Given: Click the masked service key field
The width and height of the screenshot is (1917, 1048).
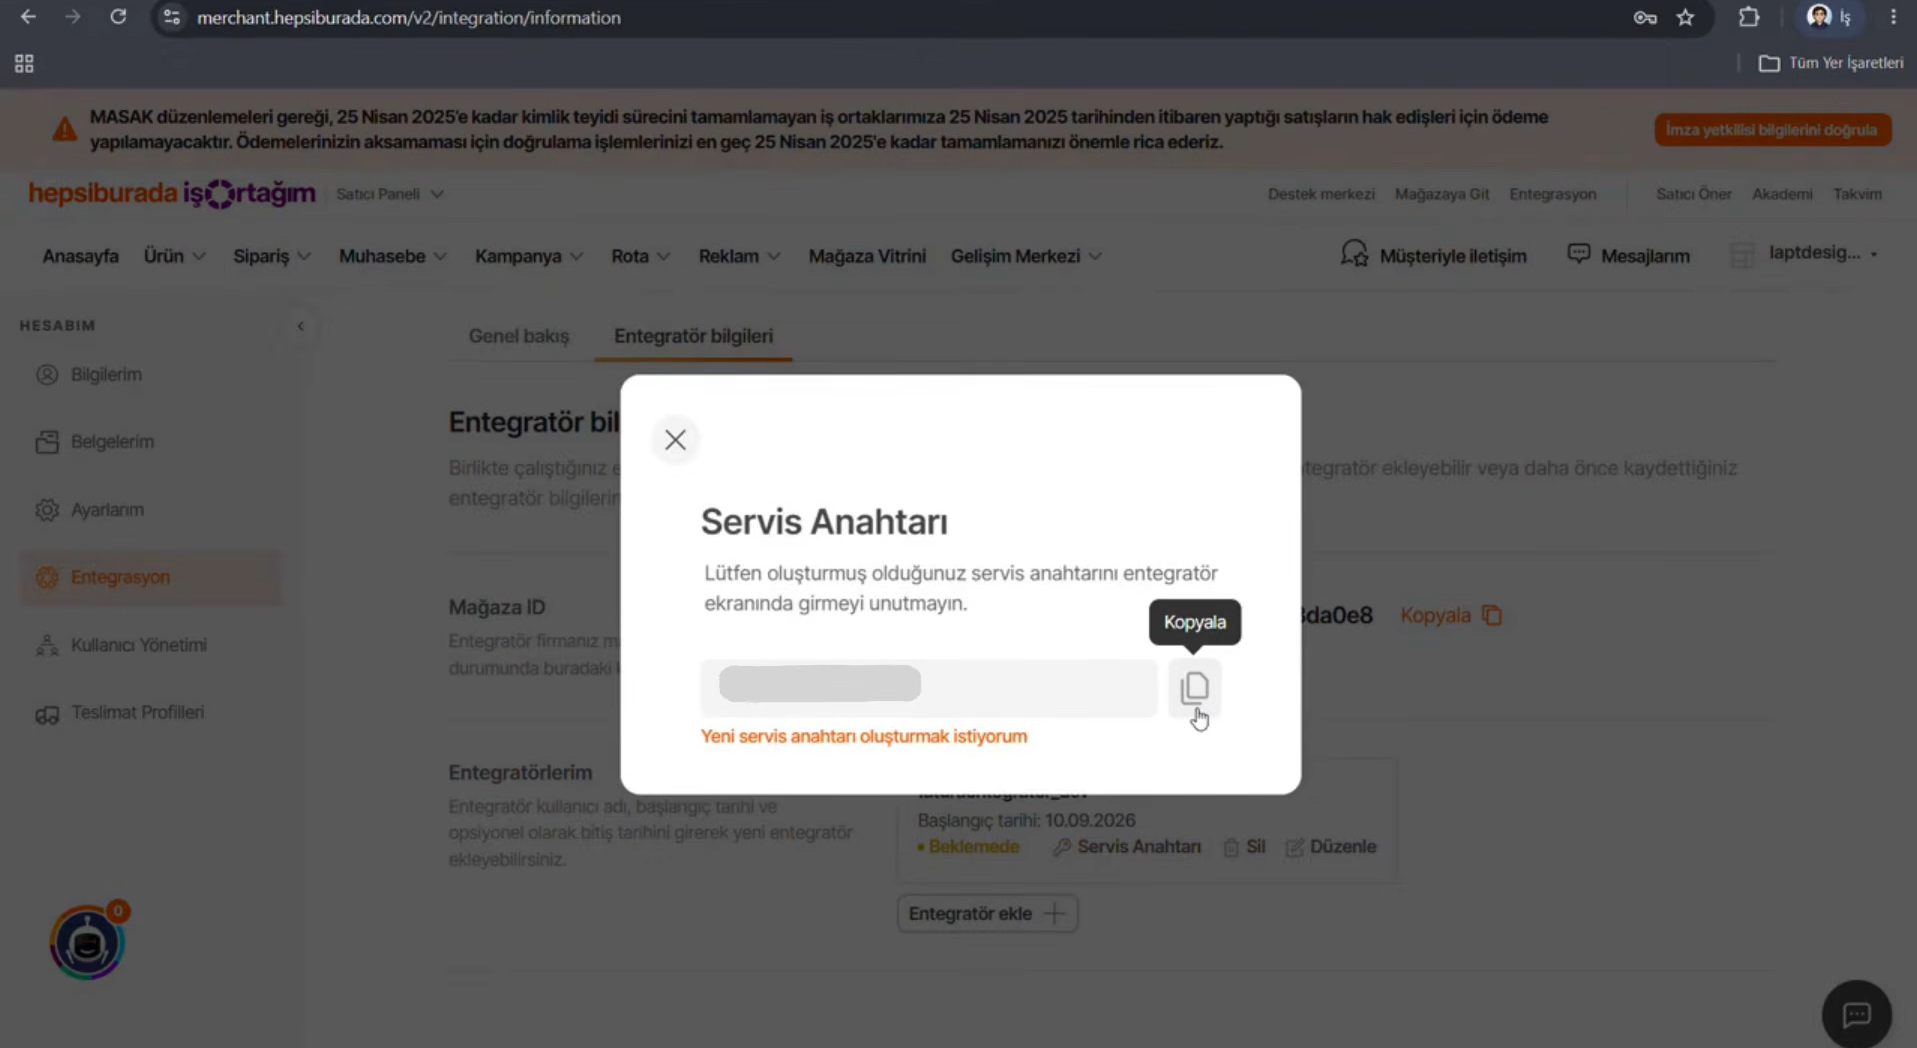Looking at the screenshot, I should point(929,687).
